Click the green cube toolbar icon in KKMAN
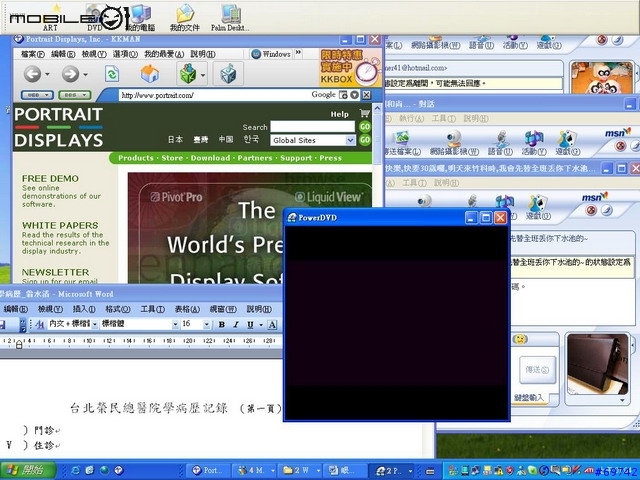 pos(188,74)
